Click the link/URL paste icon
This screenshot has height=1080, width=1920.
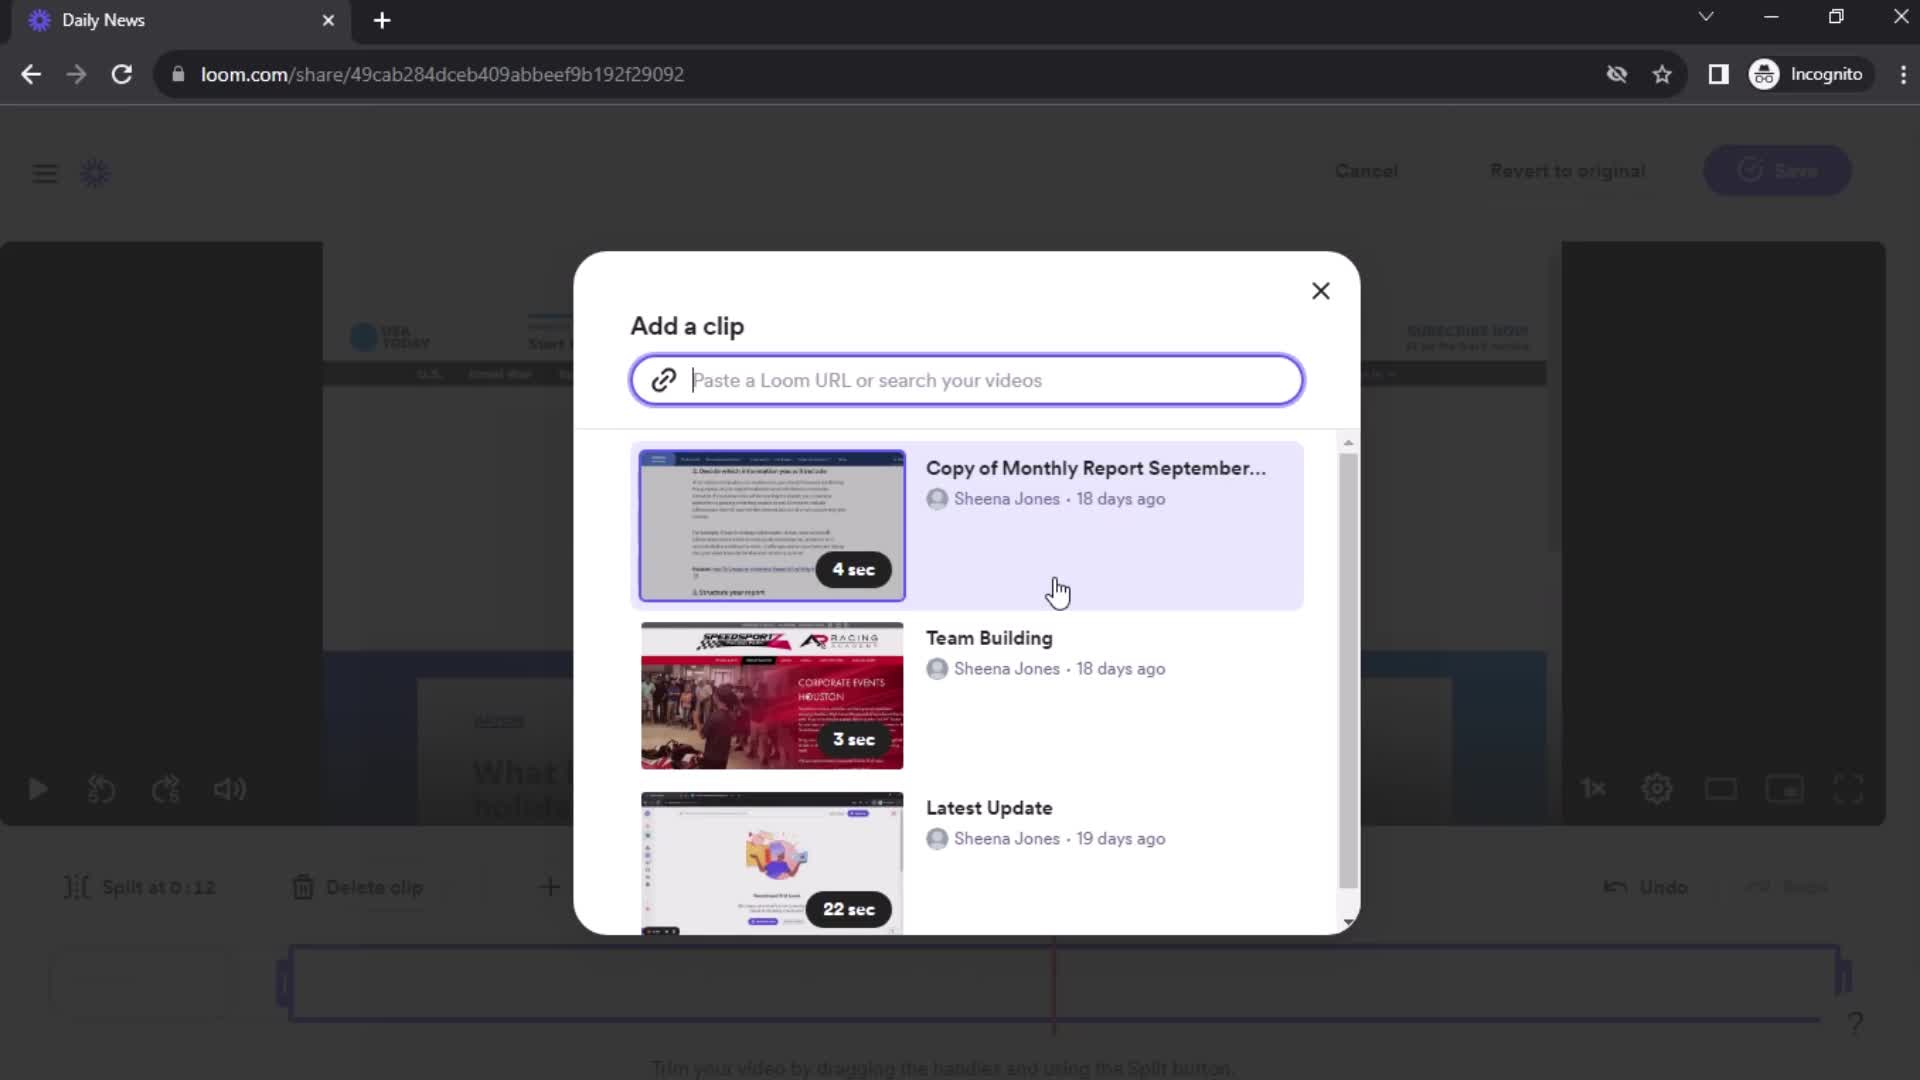click(x=662, y=381)
